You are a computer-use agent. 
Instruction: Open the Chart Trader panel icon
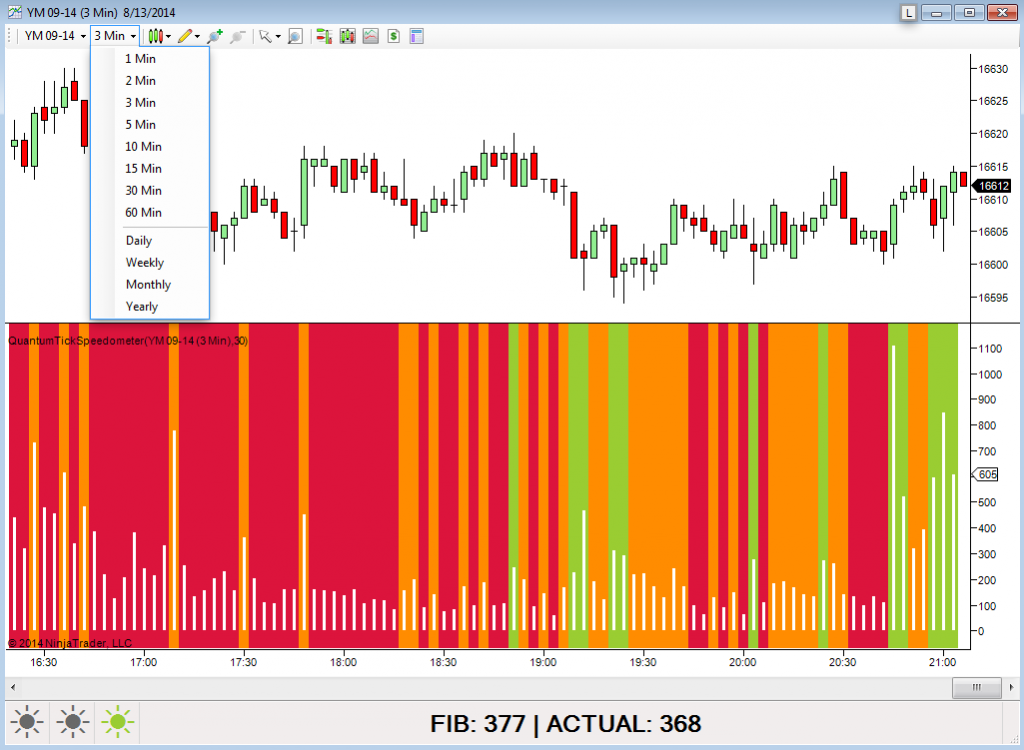click(x=322, y=36)
